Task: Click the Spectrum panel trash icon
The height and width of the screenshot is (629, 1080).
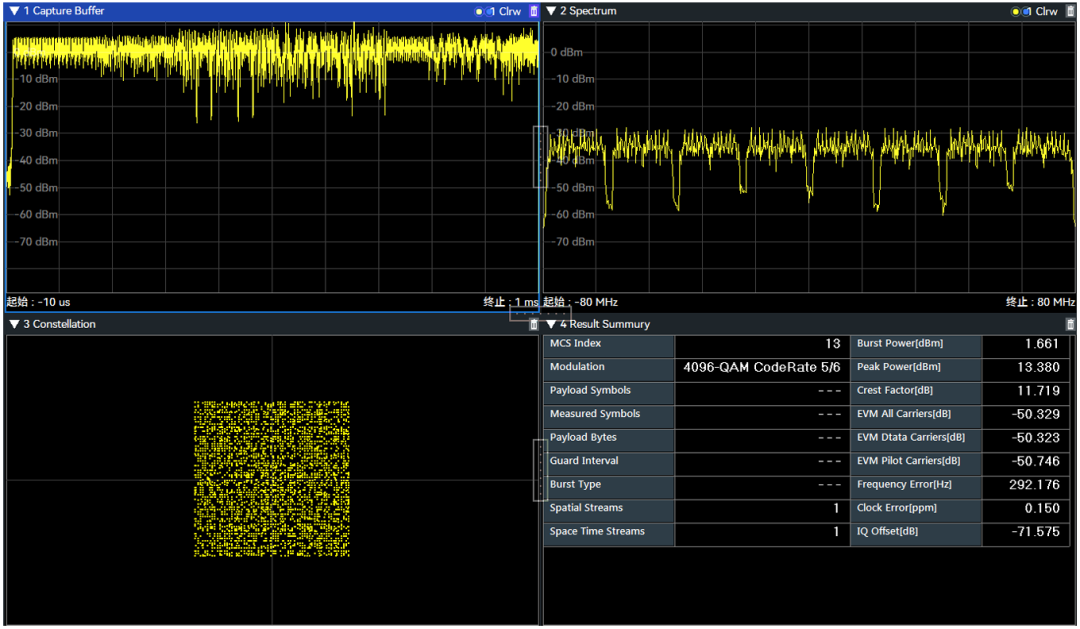Action: pos(1071,11)
